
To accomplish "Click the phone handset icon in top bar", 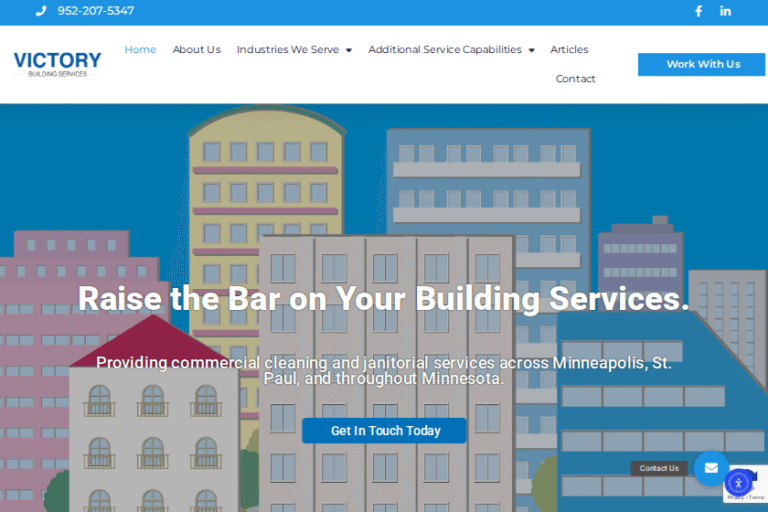I will point(41,11).
